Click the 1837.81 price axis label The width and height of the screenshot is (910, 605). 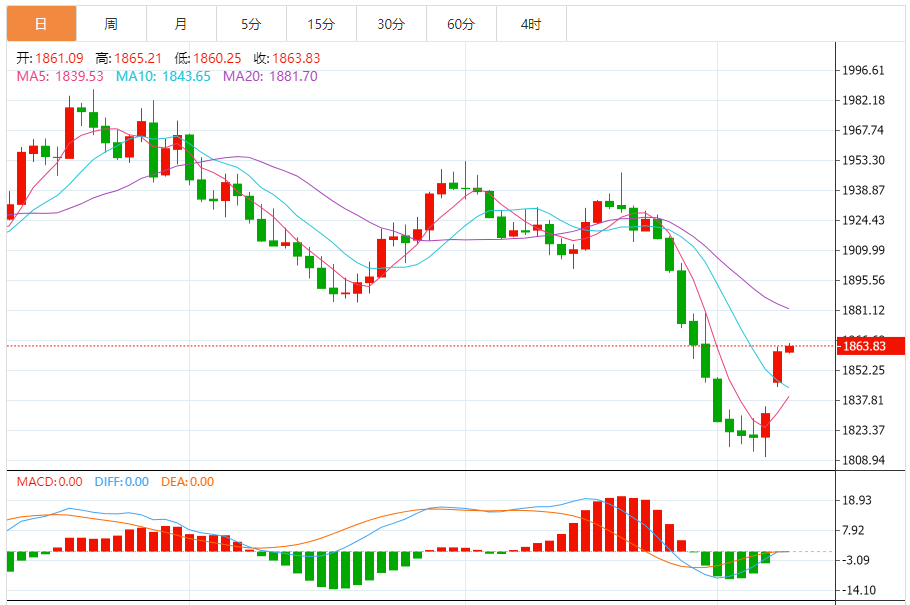(864, 400)
